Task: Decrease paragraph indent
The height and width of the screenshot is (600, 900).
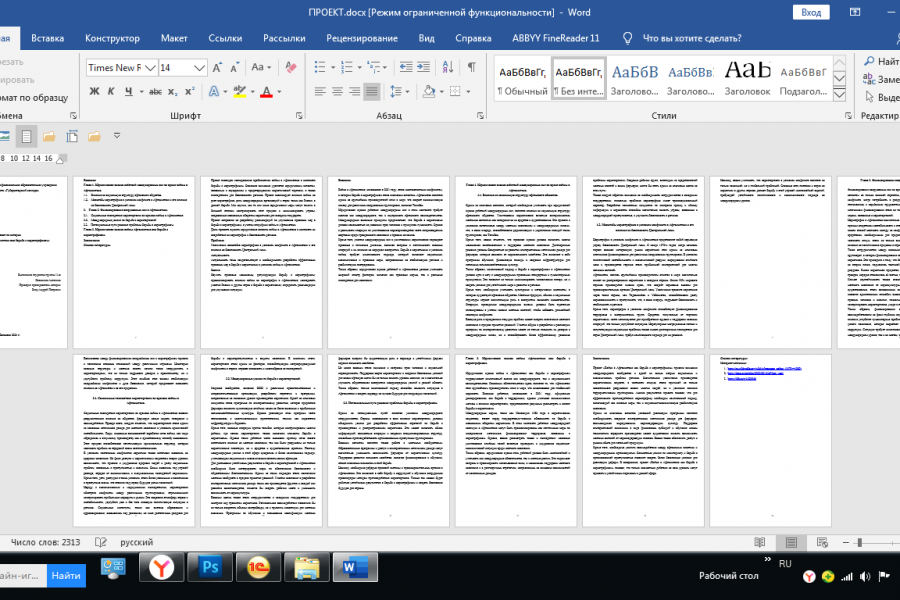Action: pos(406,68)
